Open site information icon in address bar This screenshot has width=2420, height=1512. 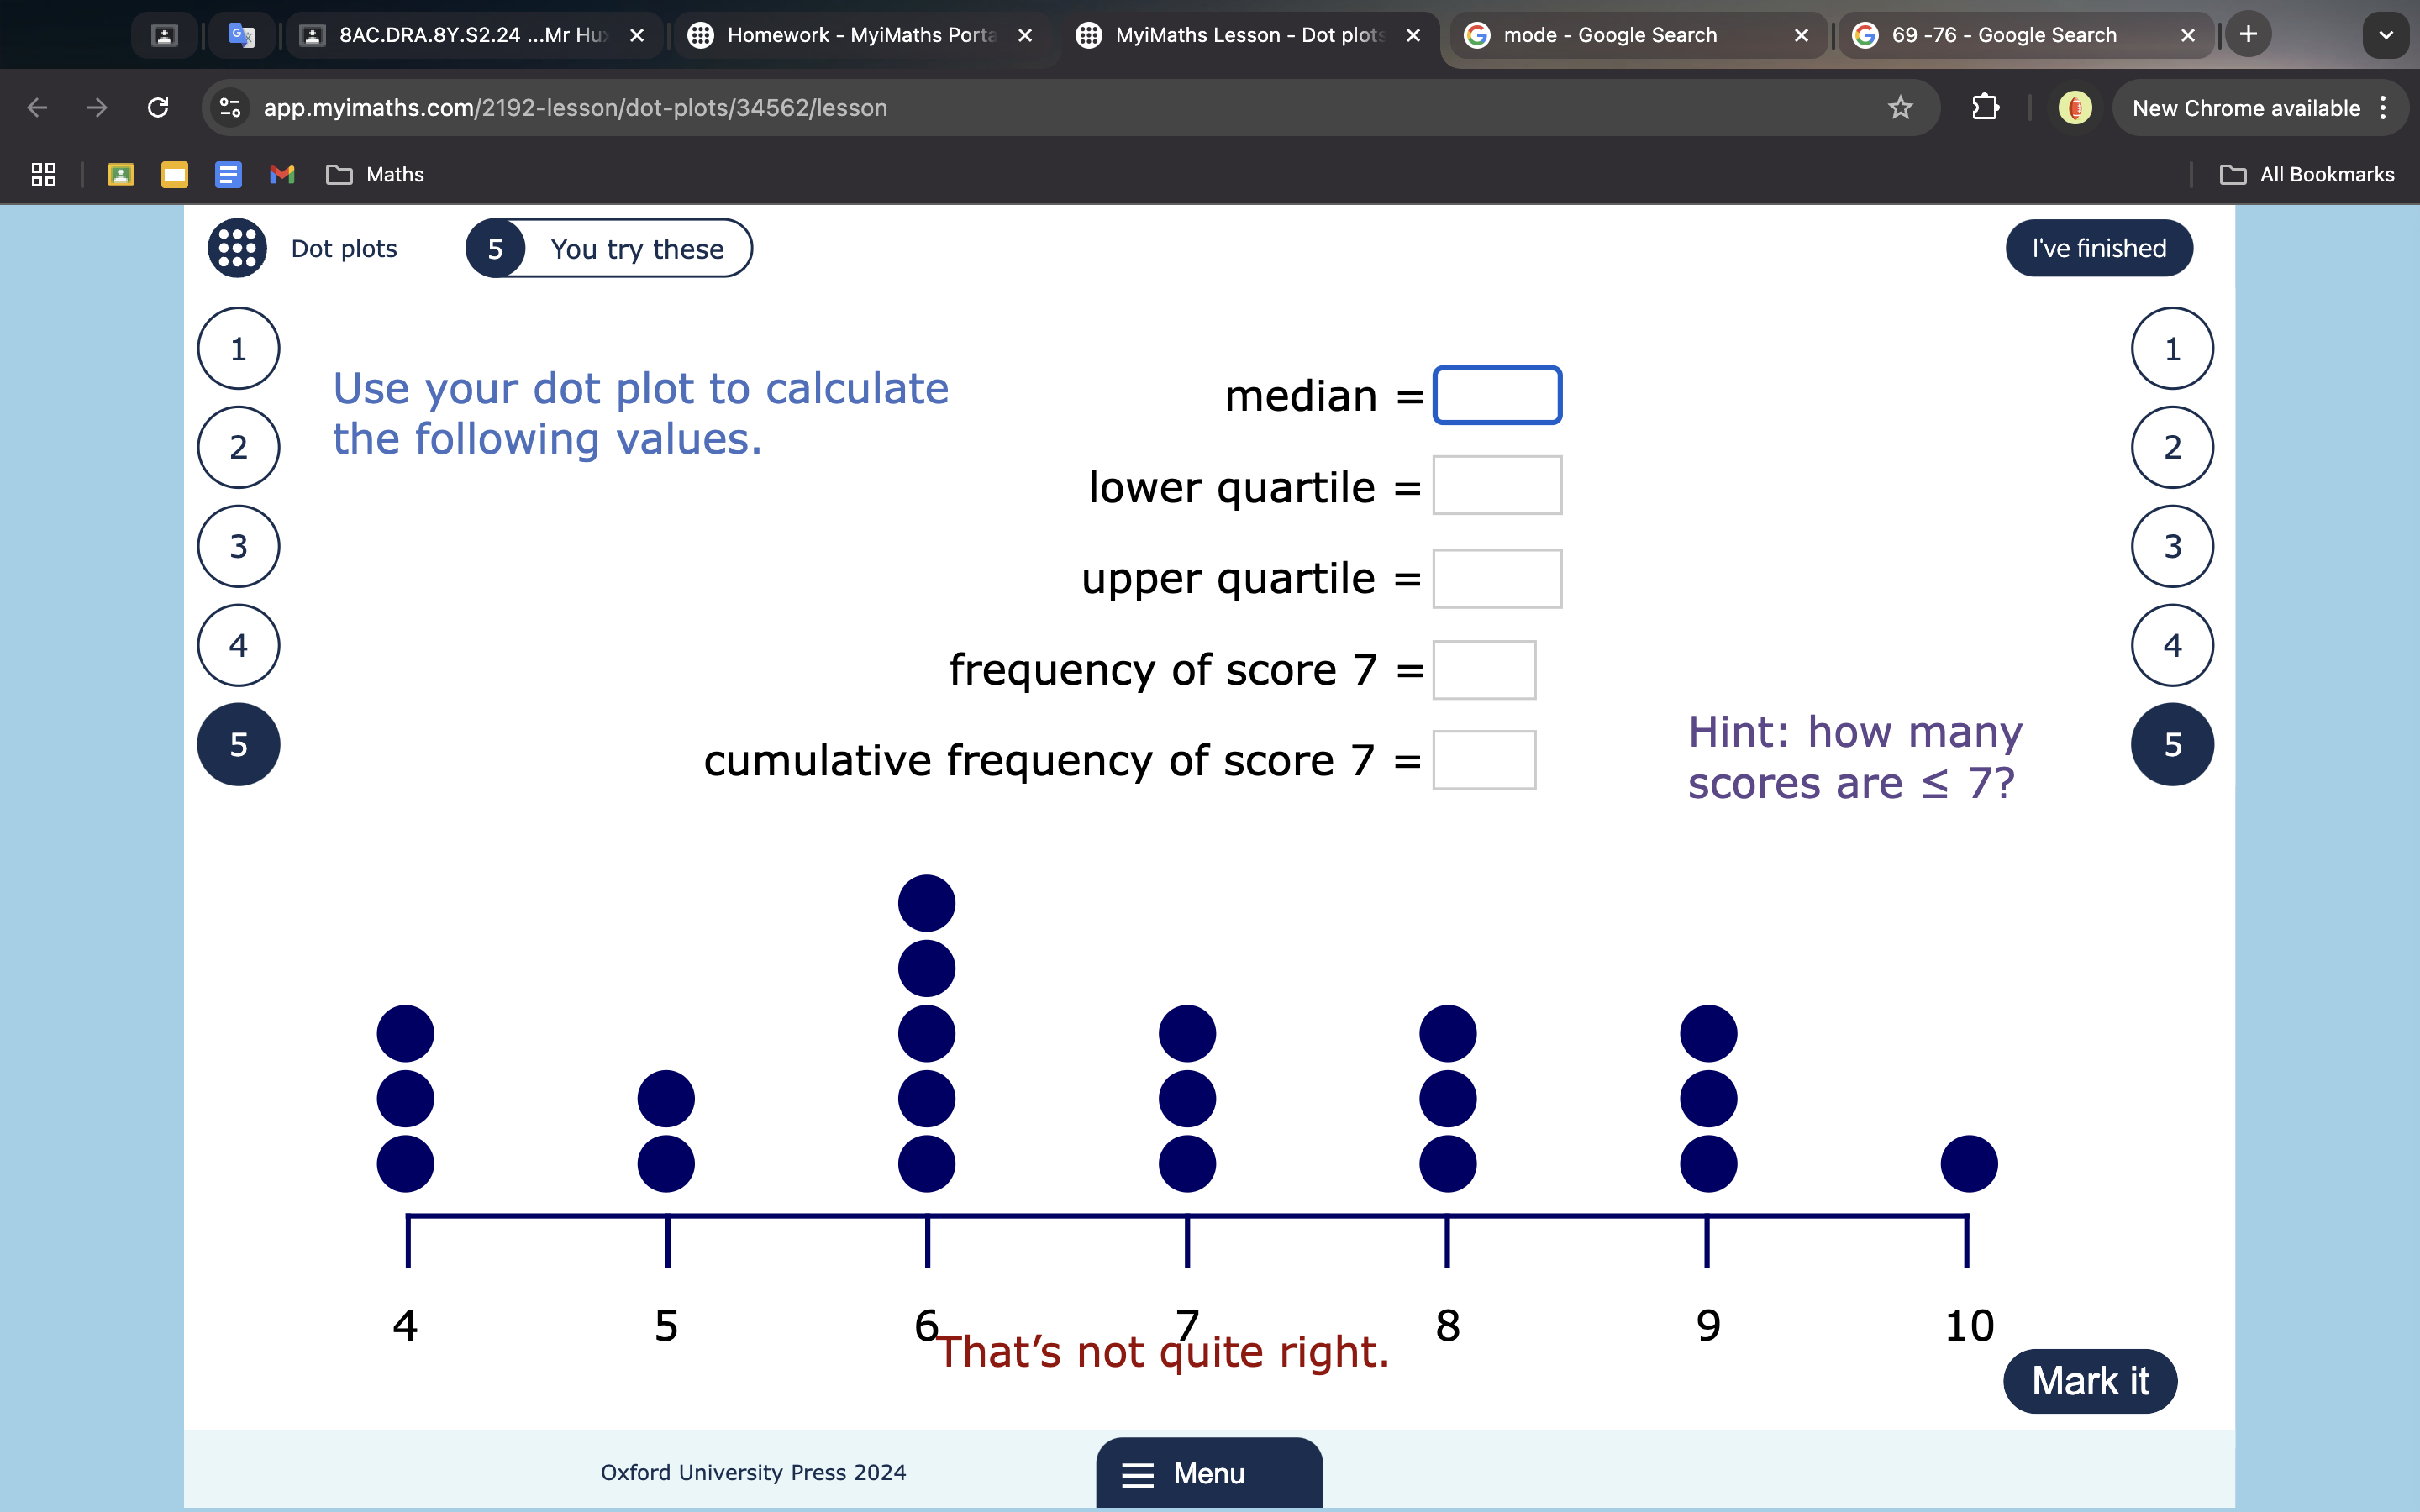pyautogui.click(x=230, y=107)
